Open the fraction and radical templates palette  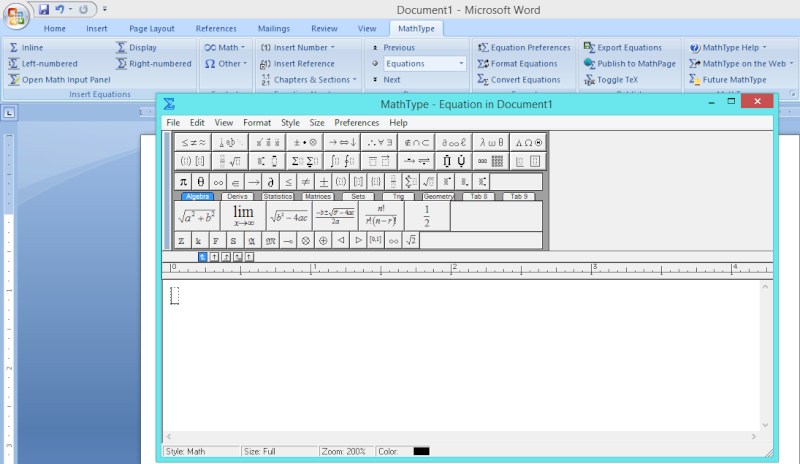tap(230, 161)
